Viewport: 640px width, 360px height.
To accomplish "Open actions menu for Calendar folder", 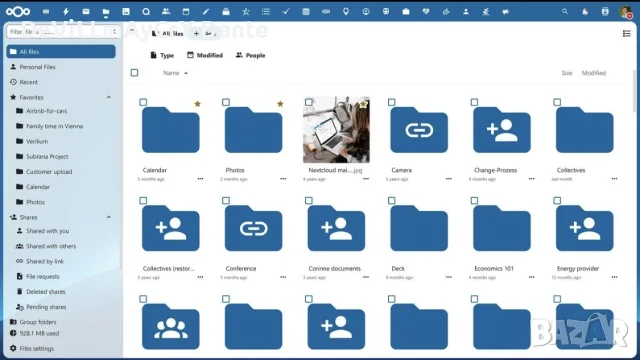I will (200, 179).
